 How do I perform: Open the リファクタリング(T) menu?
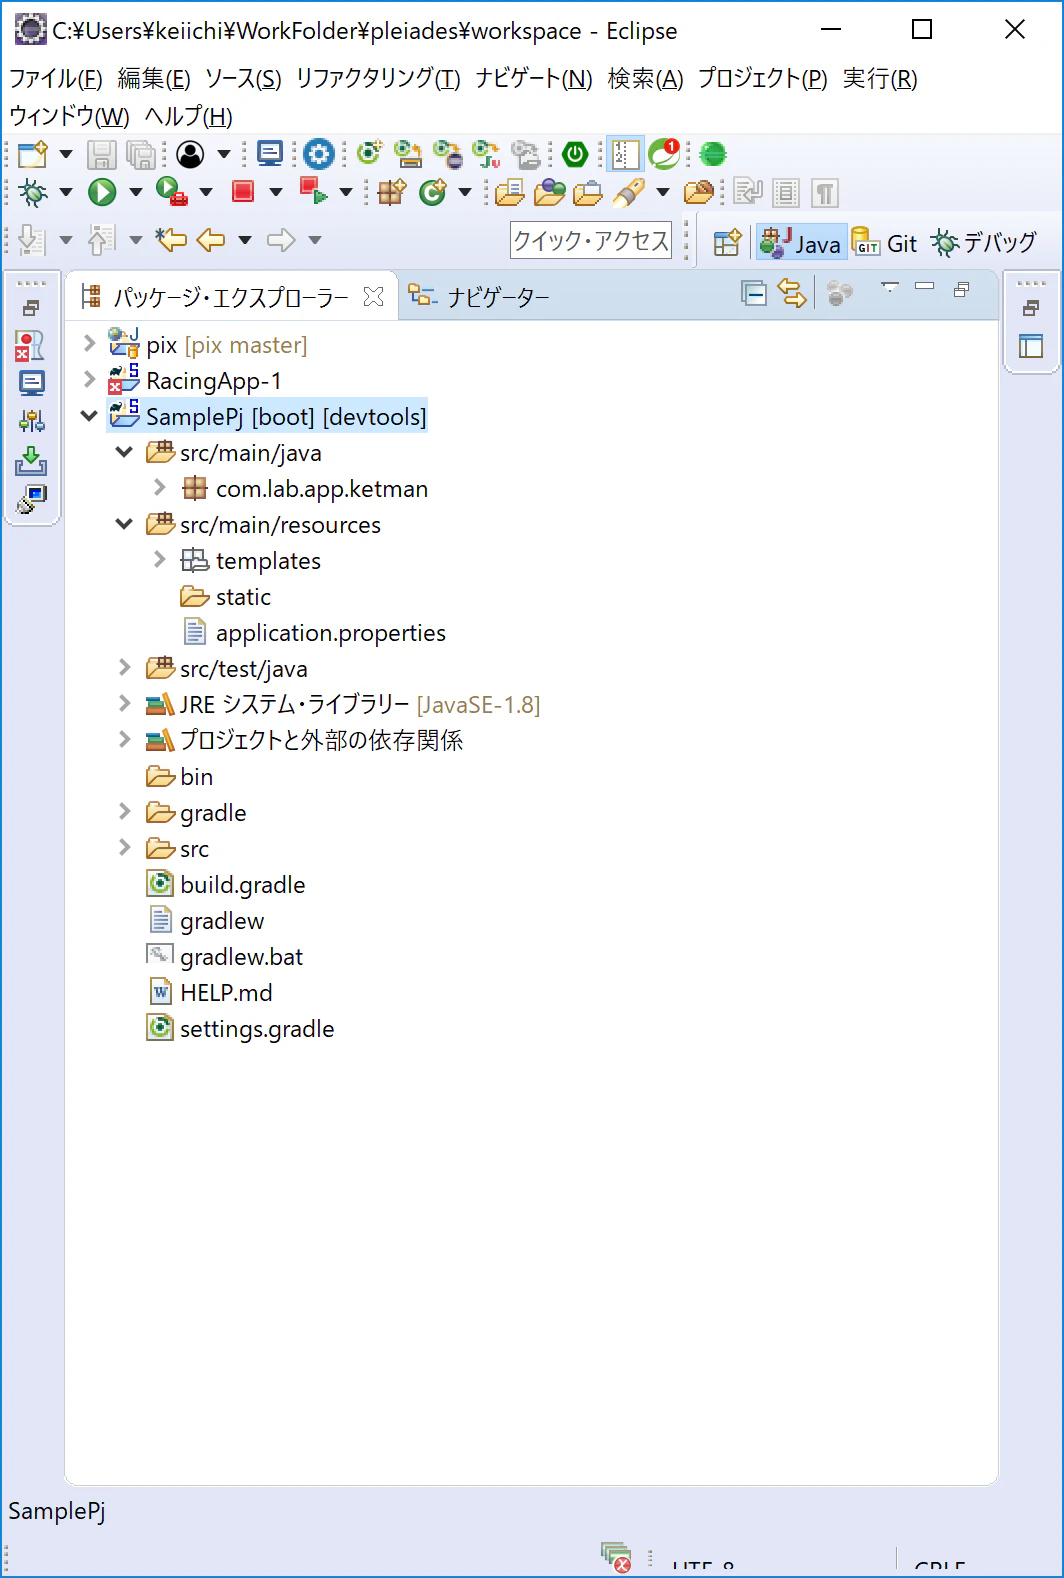coord(378,79)
